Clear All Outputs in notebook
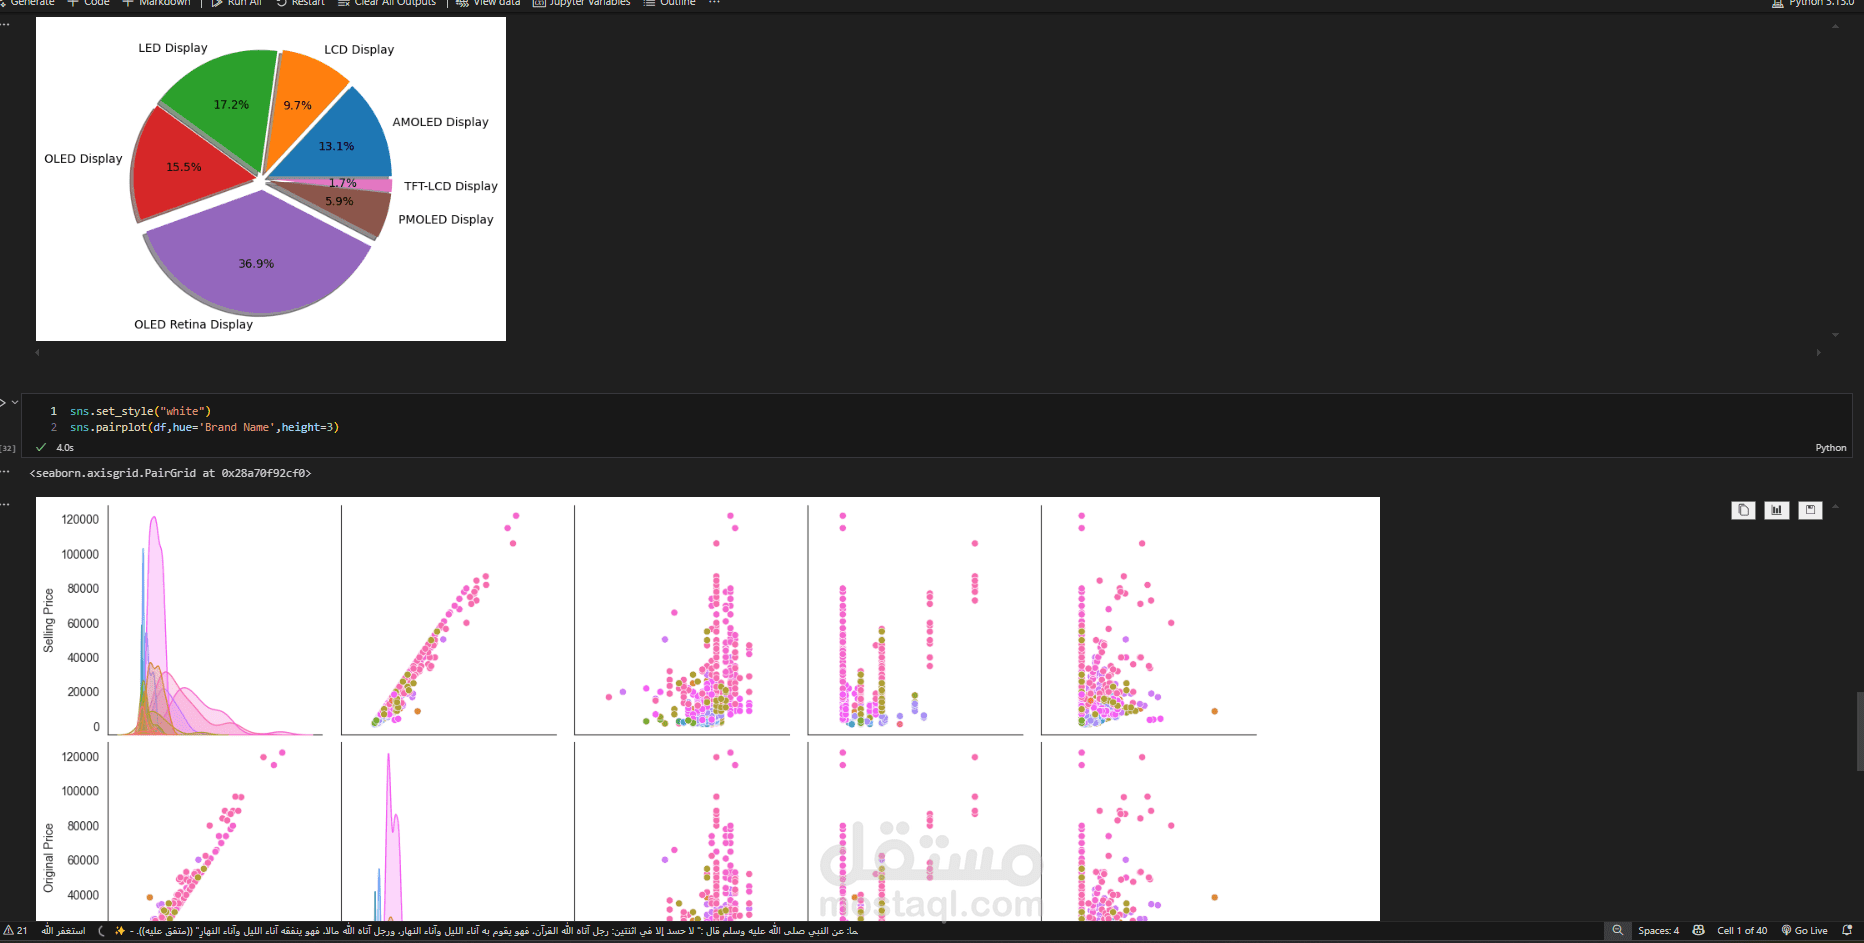Image resolution: width=1864 pixels, height=943 pixels. 387,3
